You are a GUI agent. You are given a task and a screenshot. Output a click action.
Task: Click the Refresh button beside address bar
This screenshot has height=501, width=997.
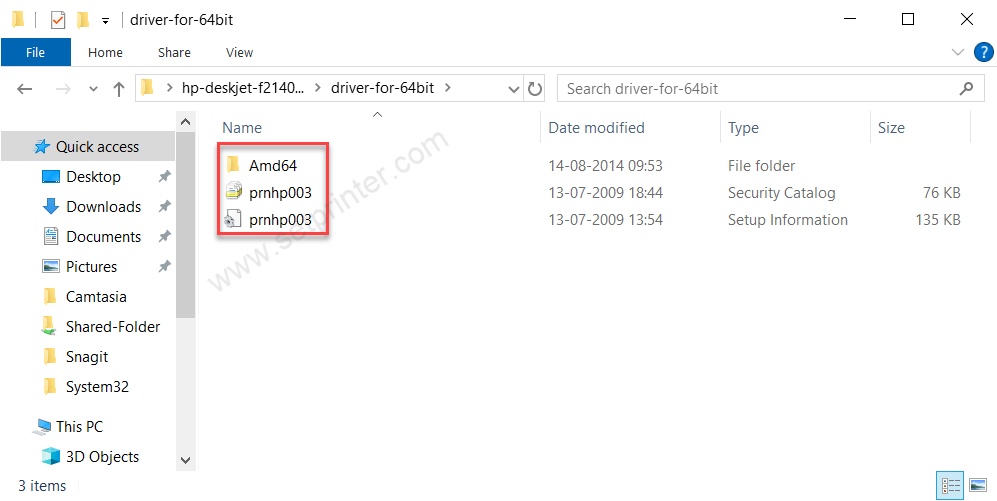[x=535, y=88]
